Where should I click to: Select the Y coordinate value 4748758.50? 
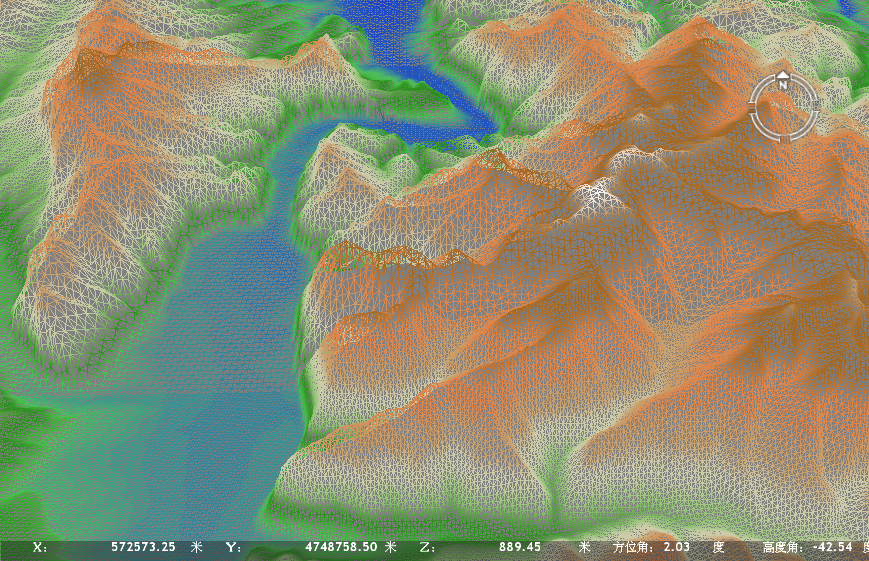341,547
